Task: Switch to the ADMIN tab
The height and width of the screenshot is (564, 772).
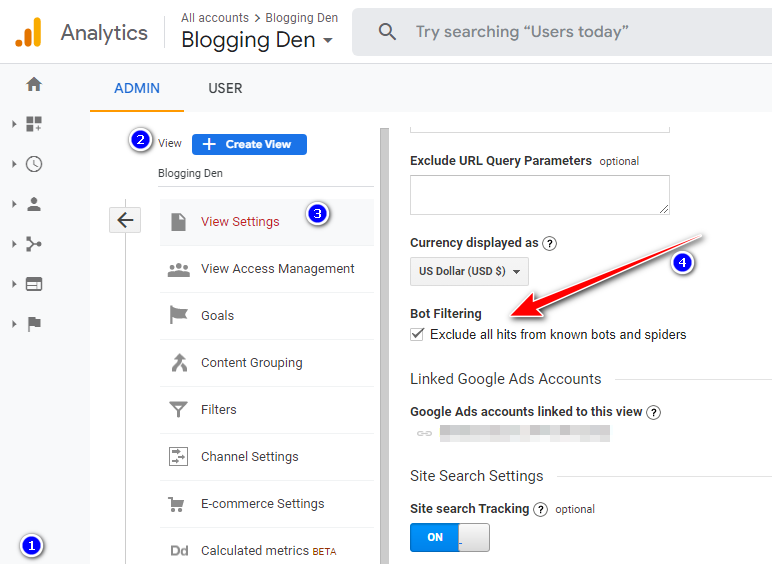Action: [137, 89]
